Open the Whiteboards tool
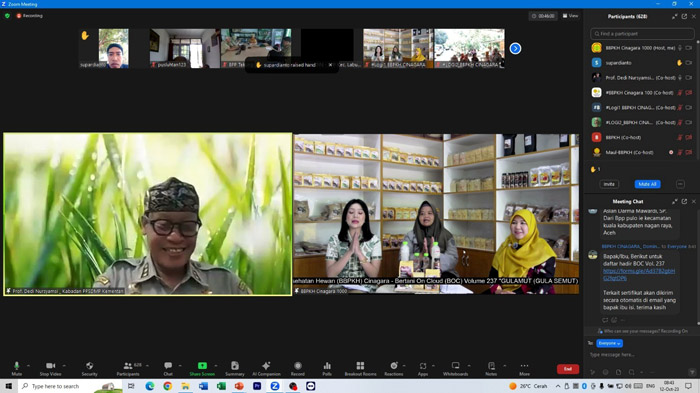The height and width of the screenshot is (393, 700). (x=455, y=366)
